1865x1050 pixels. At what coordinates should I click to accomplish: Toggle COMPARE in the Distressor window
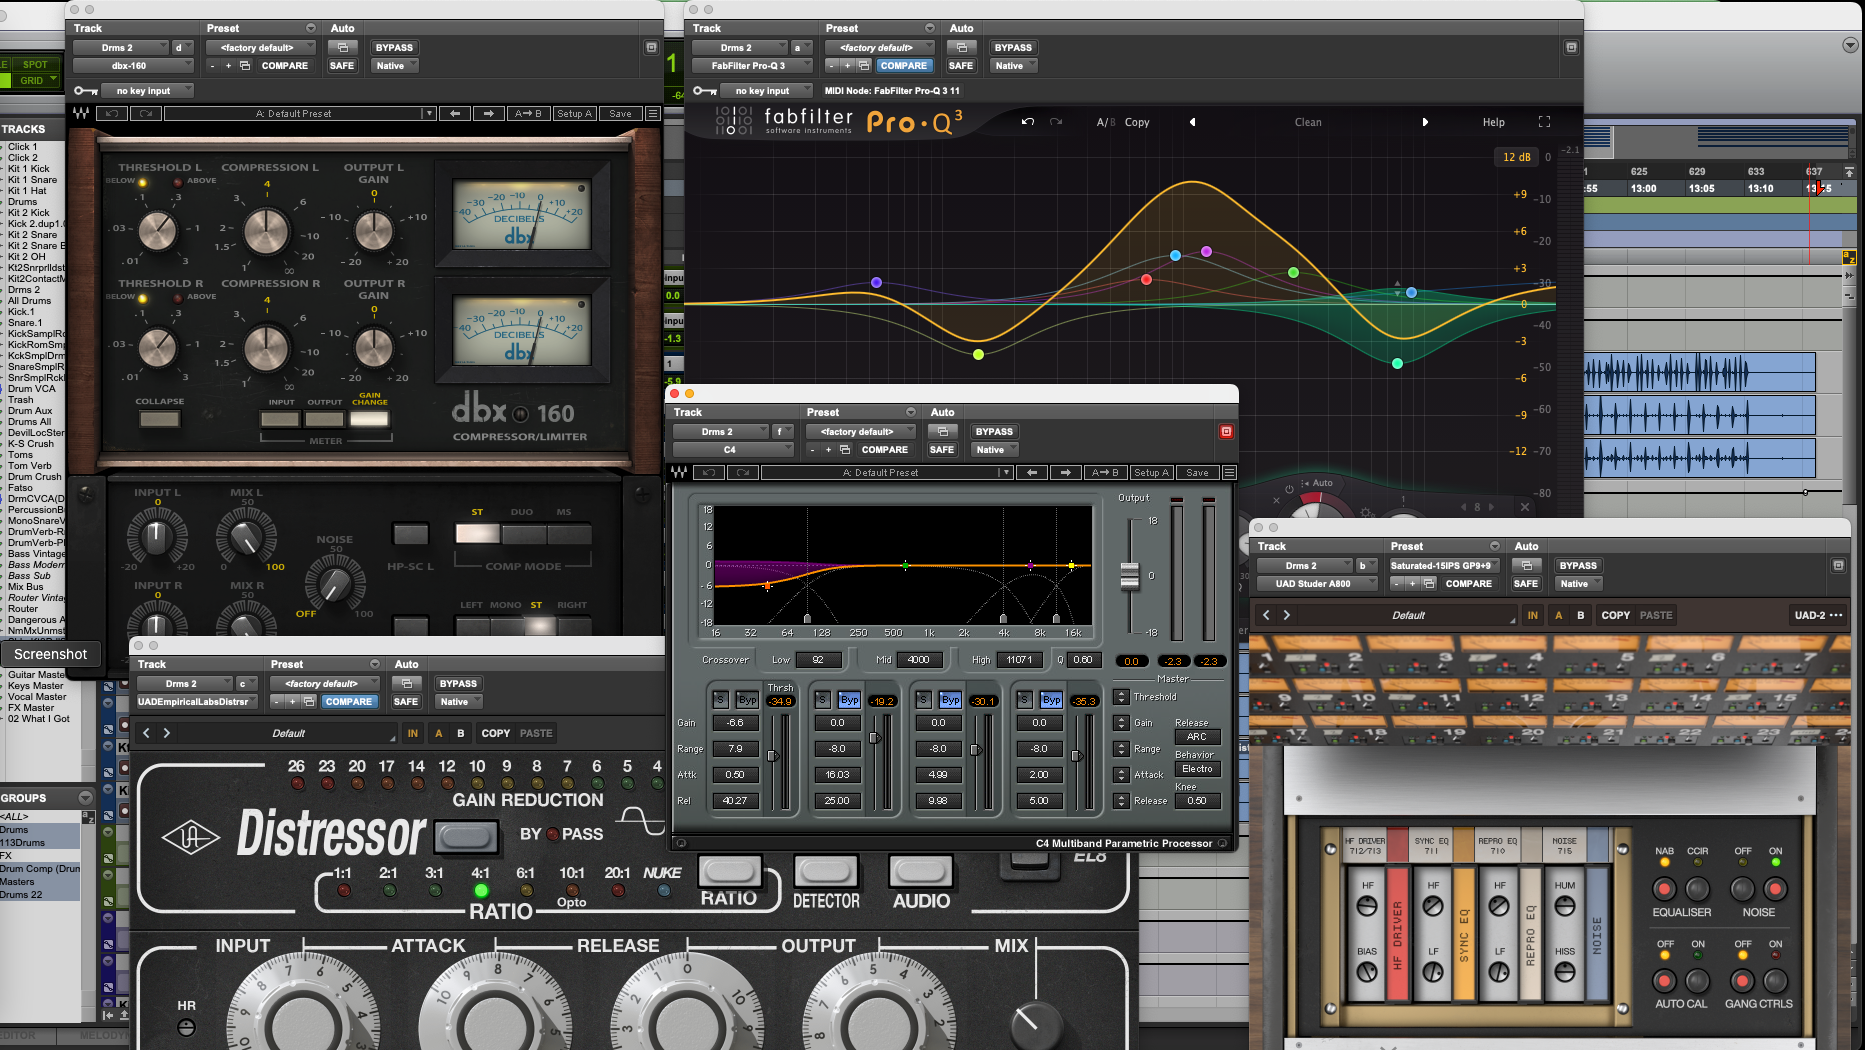(349, 702)
